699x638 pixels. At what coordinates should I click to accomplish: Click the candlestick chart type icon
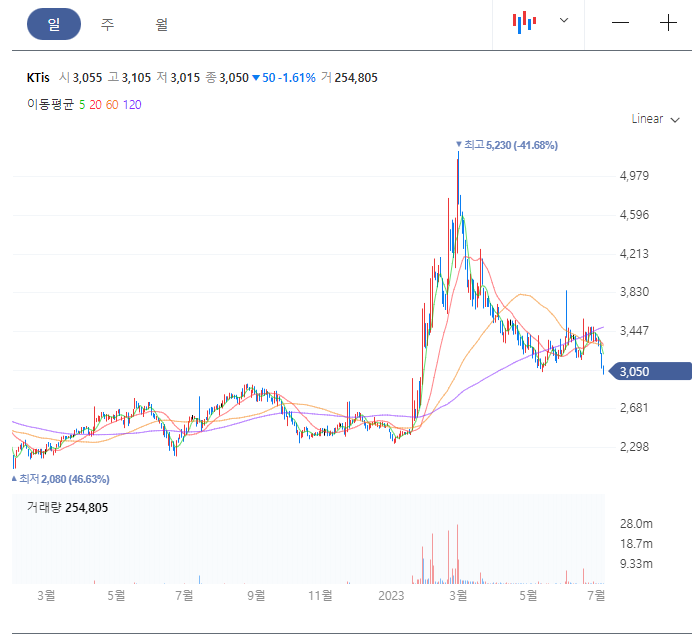point(524,22)
